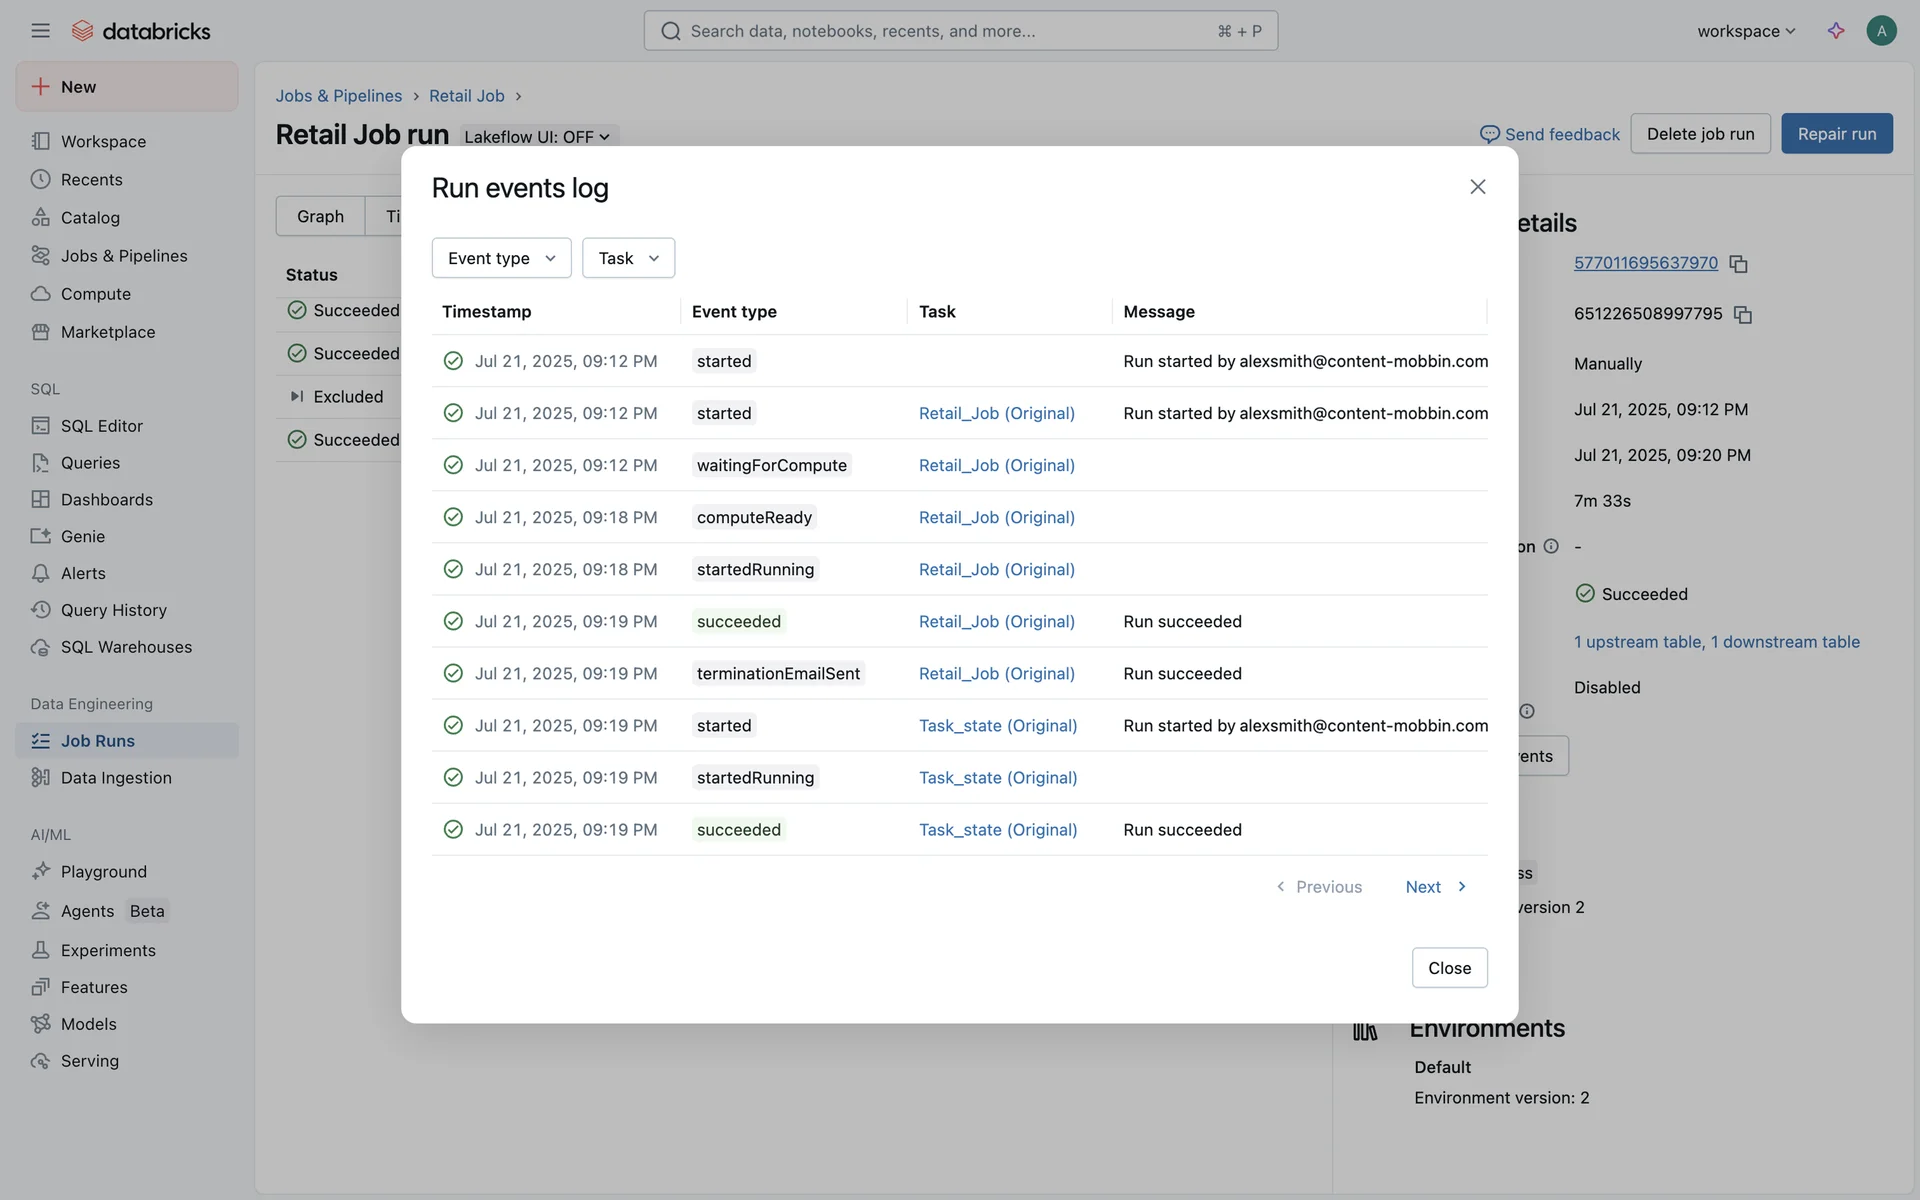Select Job Runs in sidebar

pyautogui.click(x=98, y=741)
